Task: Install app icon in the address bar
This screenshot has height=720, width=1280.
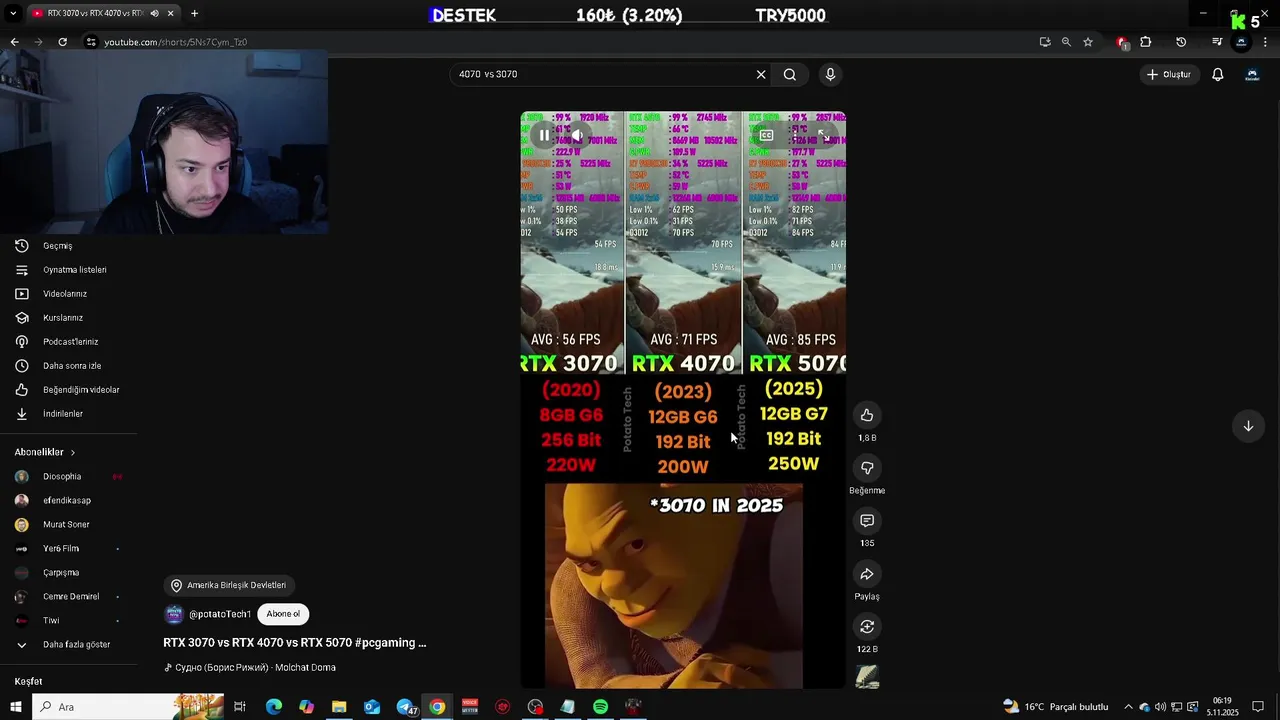Action: click(1045, 42)
